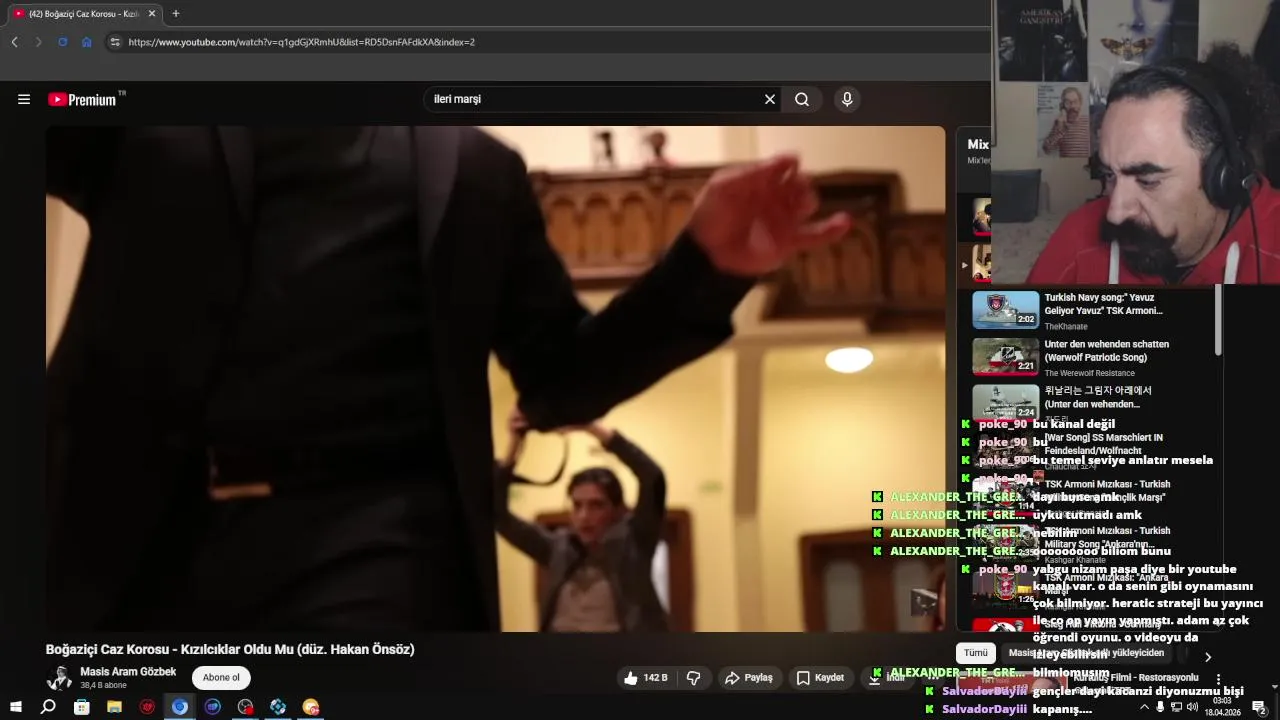
Task: Open volume control in system tray
Action: [1192, 707]
